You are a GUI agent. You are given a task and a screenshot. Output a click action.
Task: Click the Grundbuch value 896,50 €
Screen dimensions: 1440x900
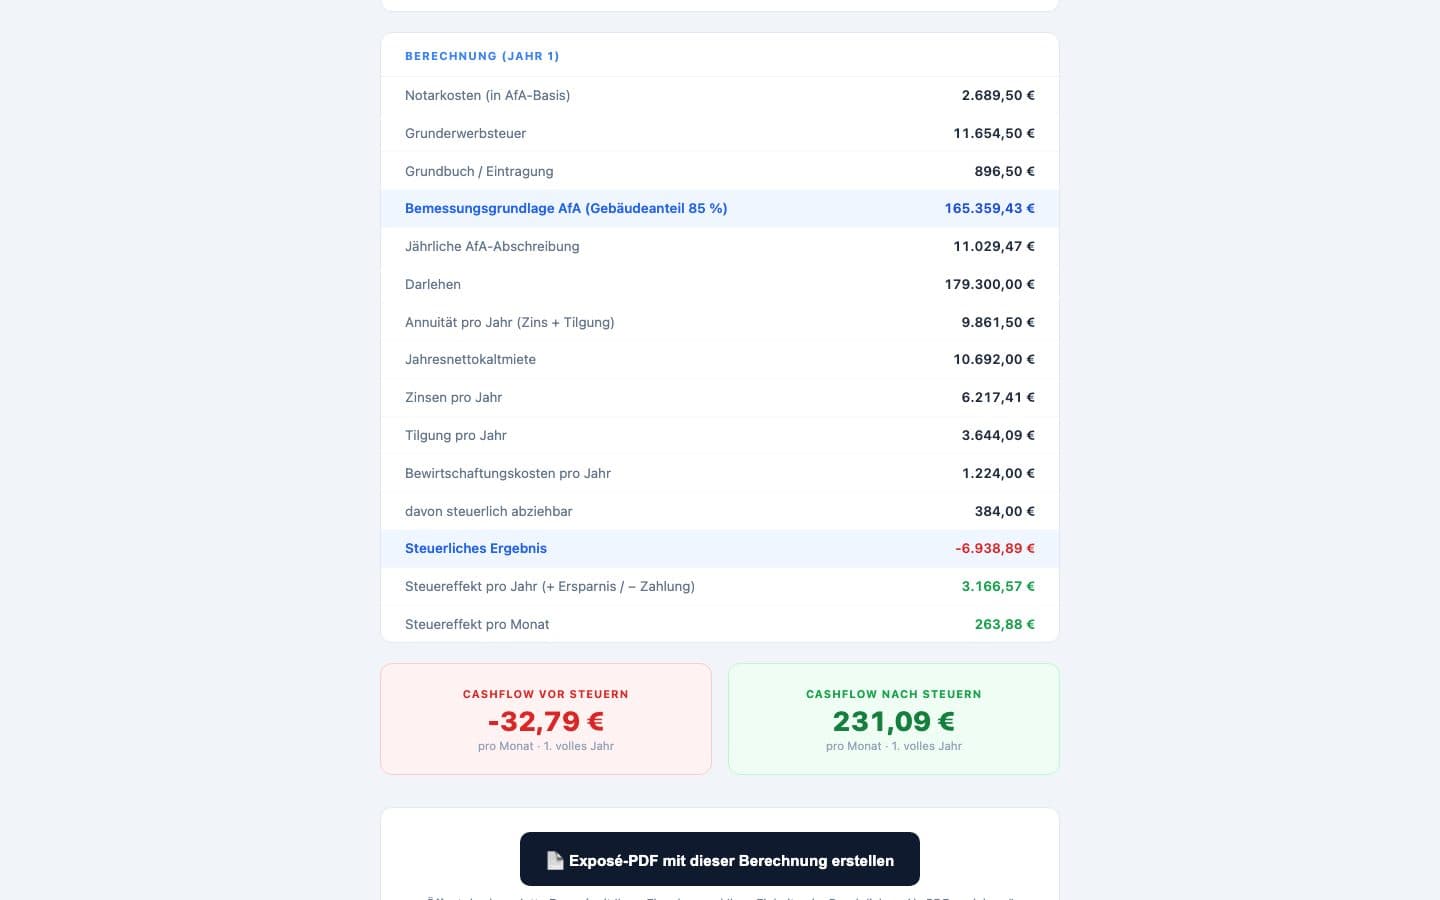1005,171
